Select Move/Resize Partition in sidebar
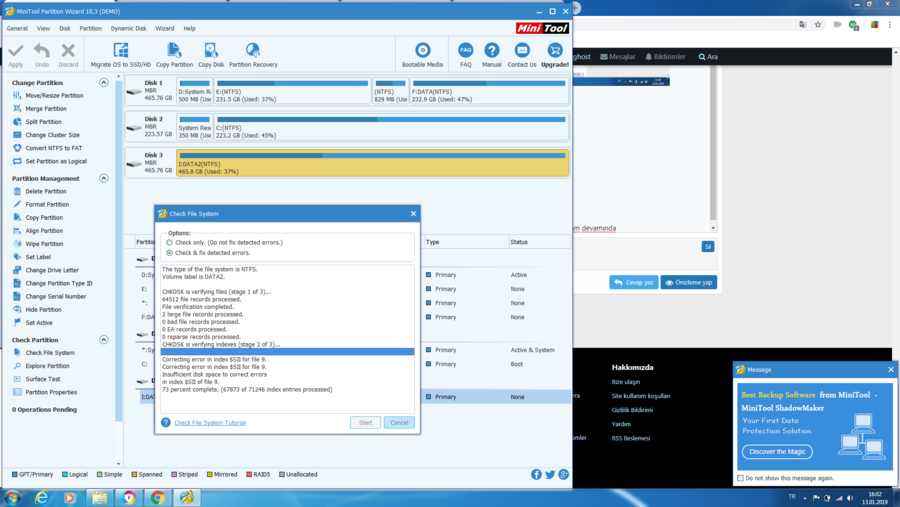Screen dimensions: 900x507 (54, 95)
